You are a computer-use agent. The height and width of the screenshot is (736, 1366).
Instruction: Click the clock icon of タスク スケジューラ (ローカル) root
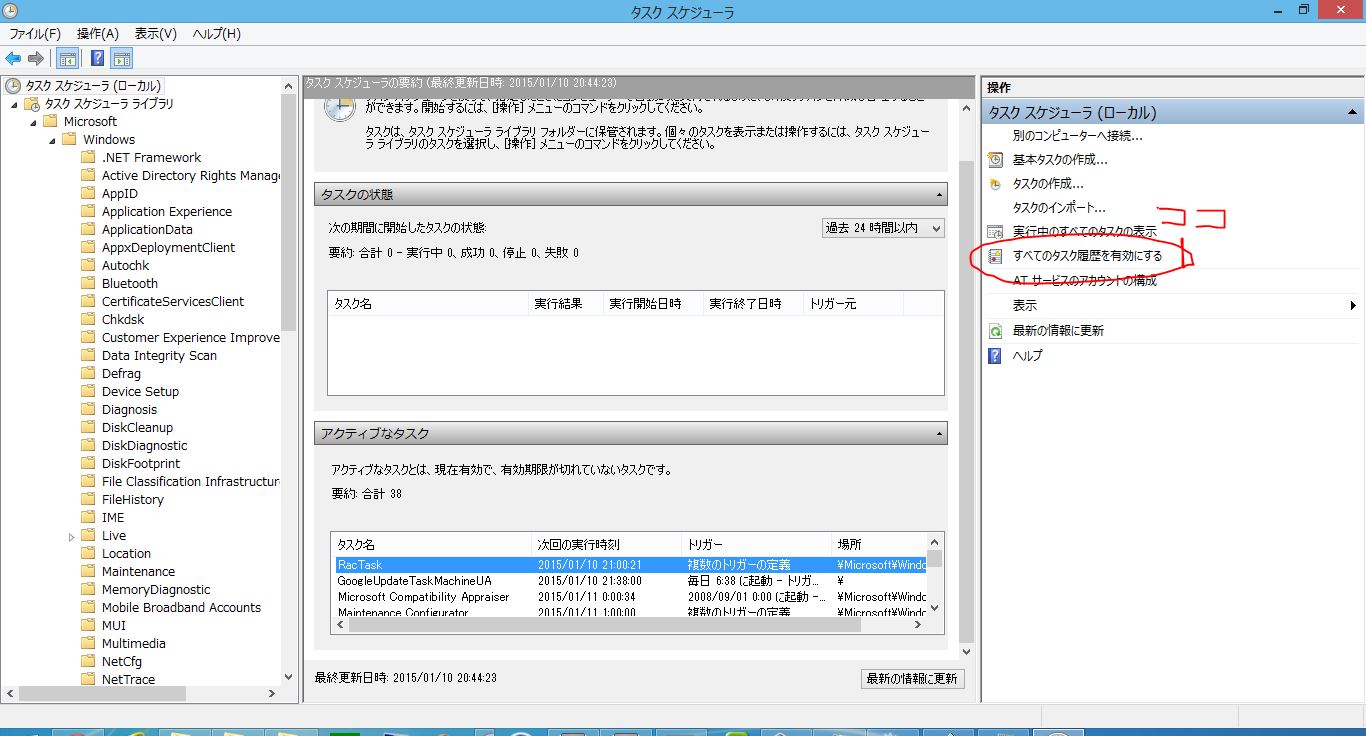[13, 86]
